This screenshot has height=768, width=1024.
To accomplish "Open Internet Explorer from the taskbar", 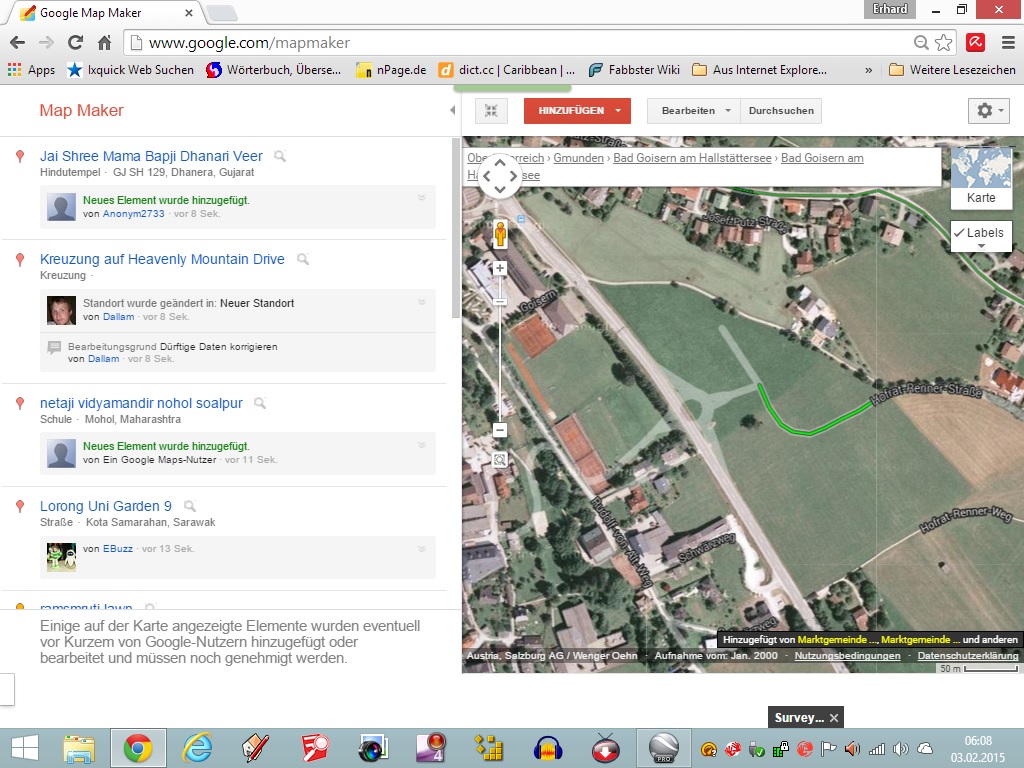I will tap(197, 748).
